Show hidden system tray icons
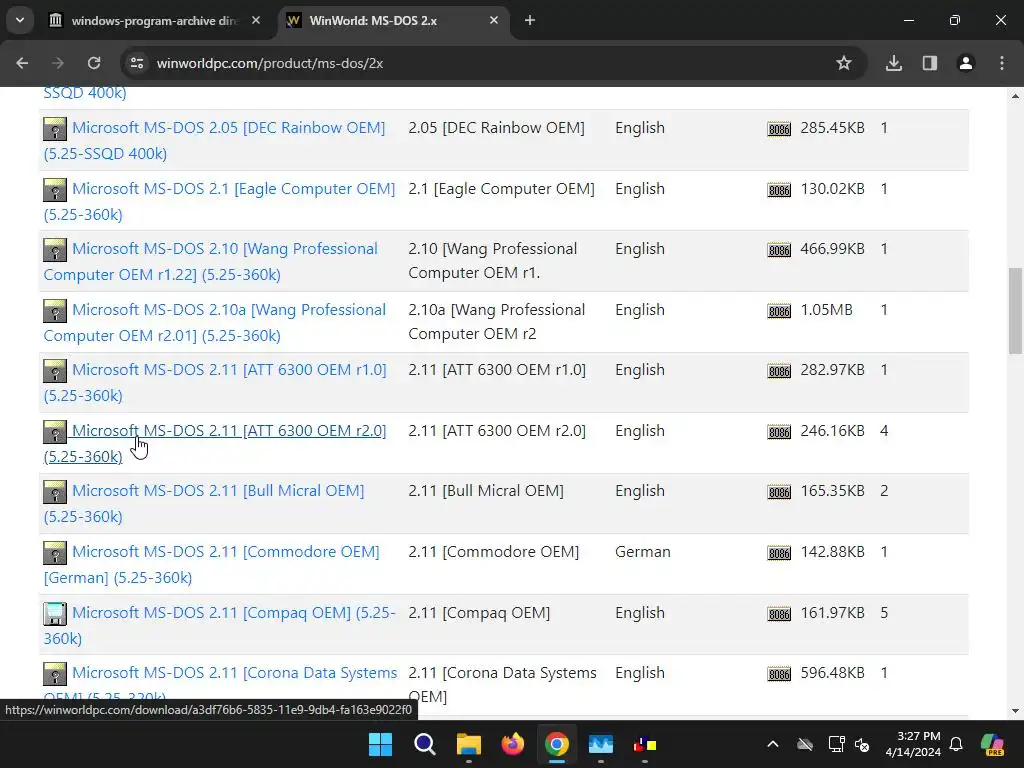1024x768 pixels. 773,744
